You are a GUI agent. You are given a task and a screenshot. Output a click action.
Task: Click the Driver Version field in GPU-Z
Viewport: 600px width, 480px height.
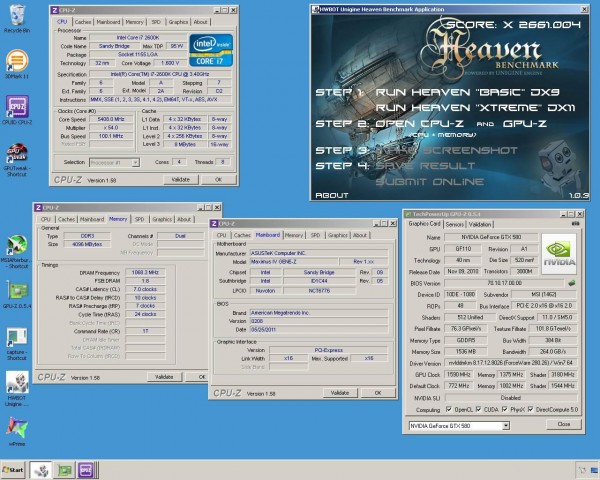(x=510, y=363)
